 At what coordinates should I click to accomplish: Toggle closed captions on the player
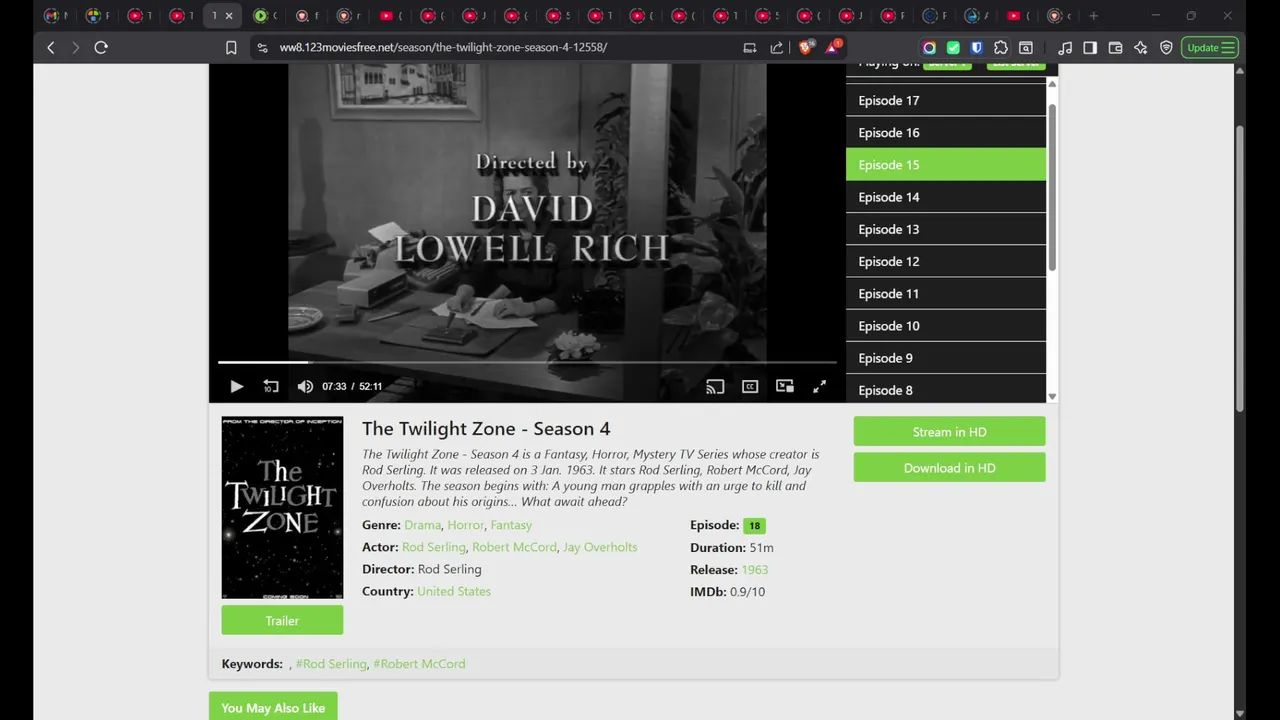[x=750, y=386]
